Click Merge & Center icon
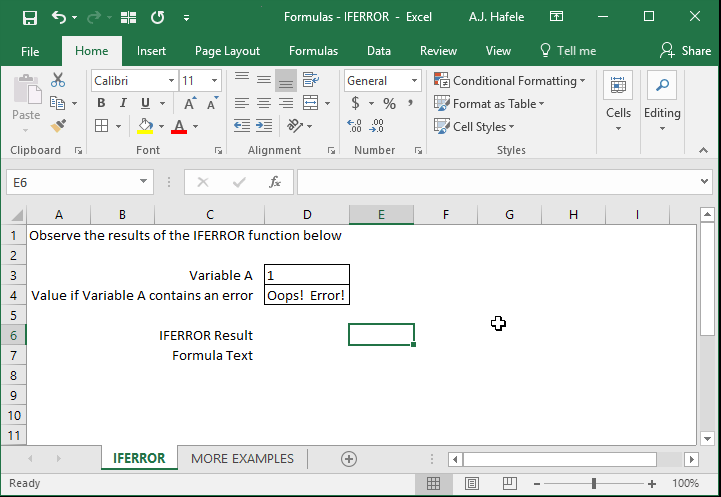The width and height of the screenshot is (721, 497). pos(311,103)
